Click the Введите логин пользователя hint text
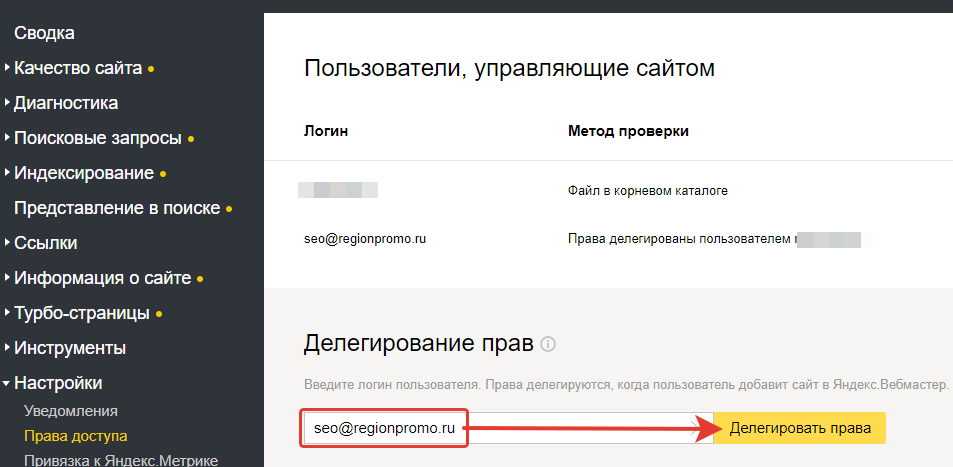Viewport: 953px width, 467px height. 626,386
